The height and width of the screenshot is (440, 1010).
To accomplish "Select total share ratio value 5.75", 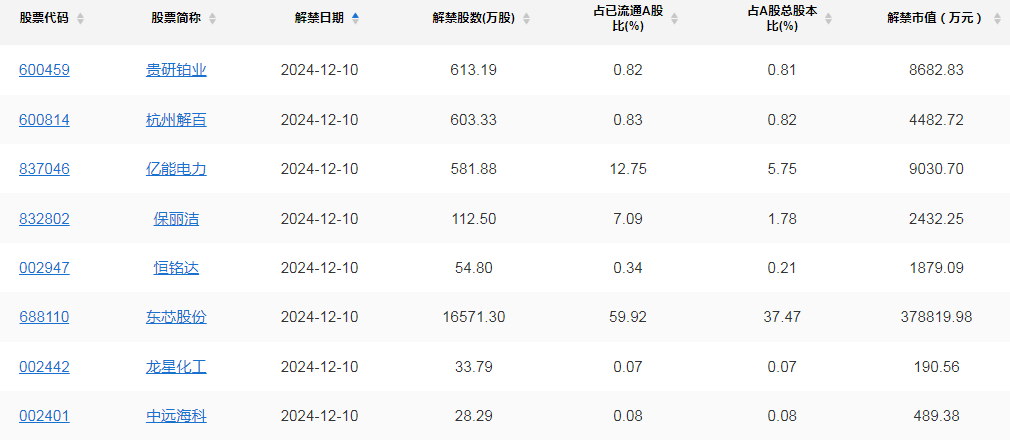I will tap(782, 169).
